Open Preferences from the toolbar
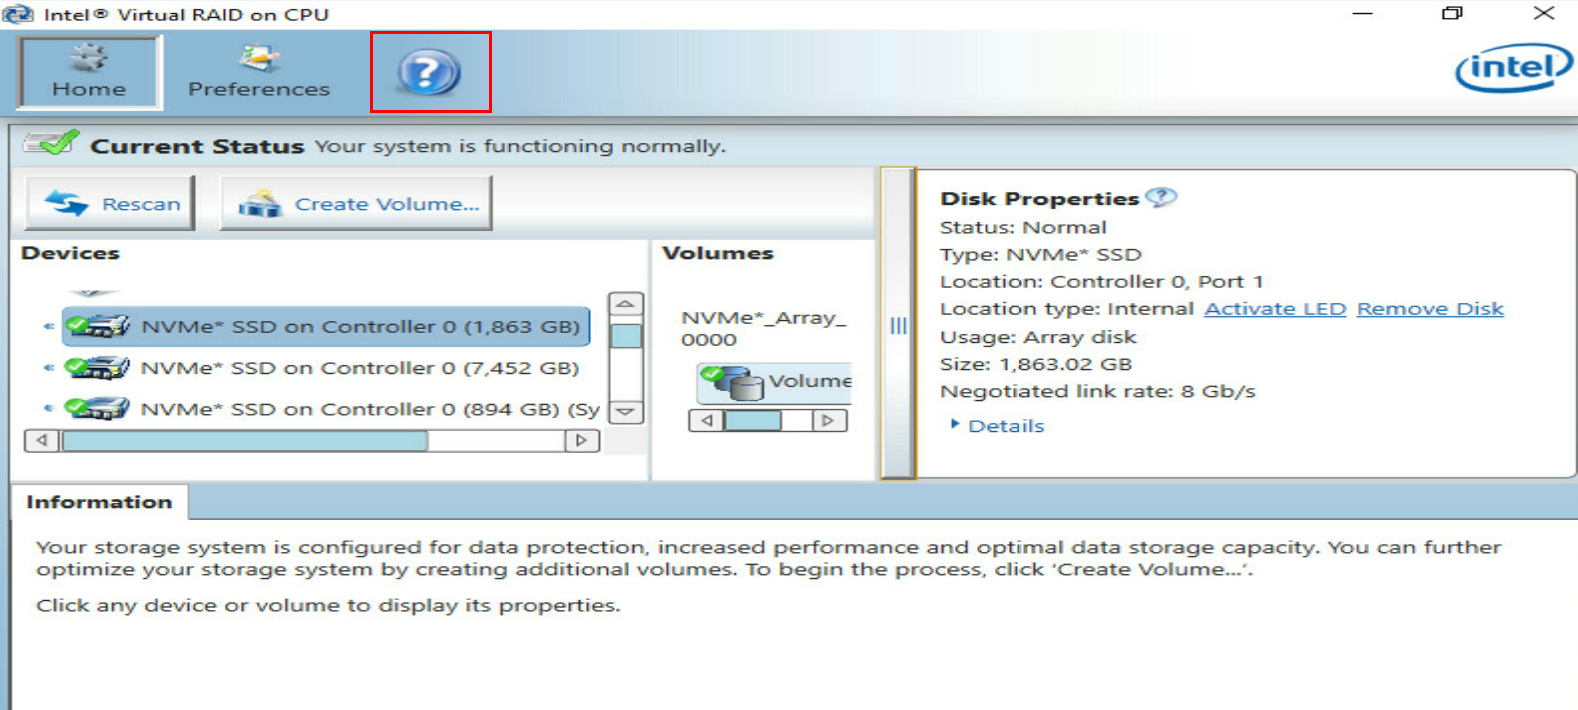 pos(259,72)
